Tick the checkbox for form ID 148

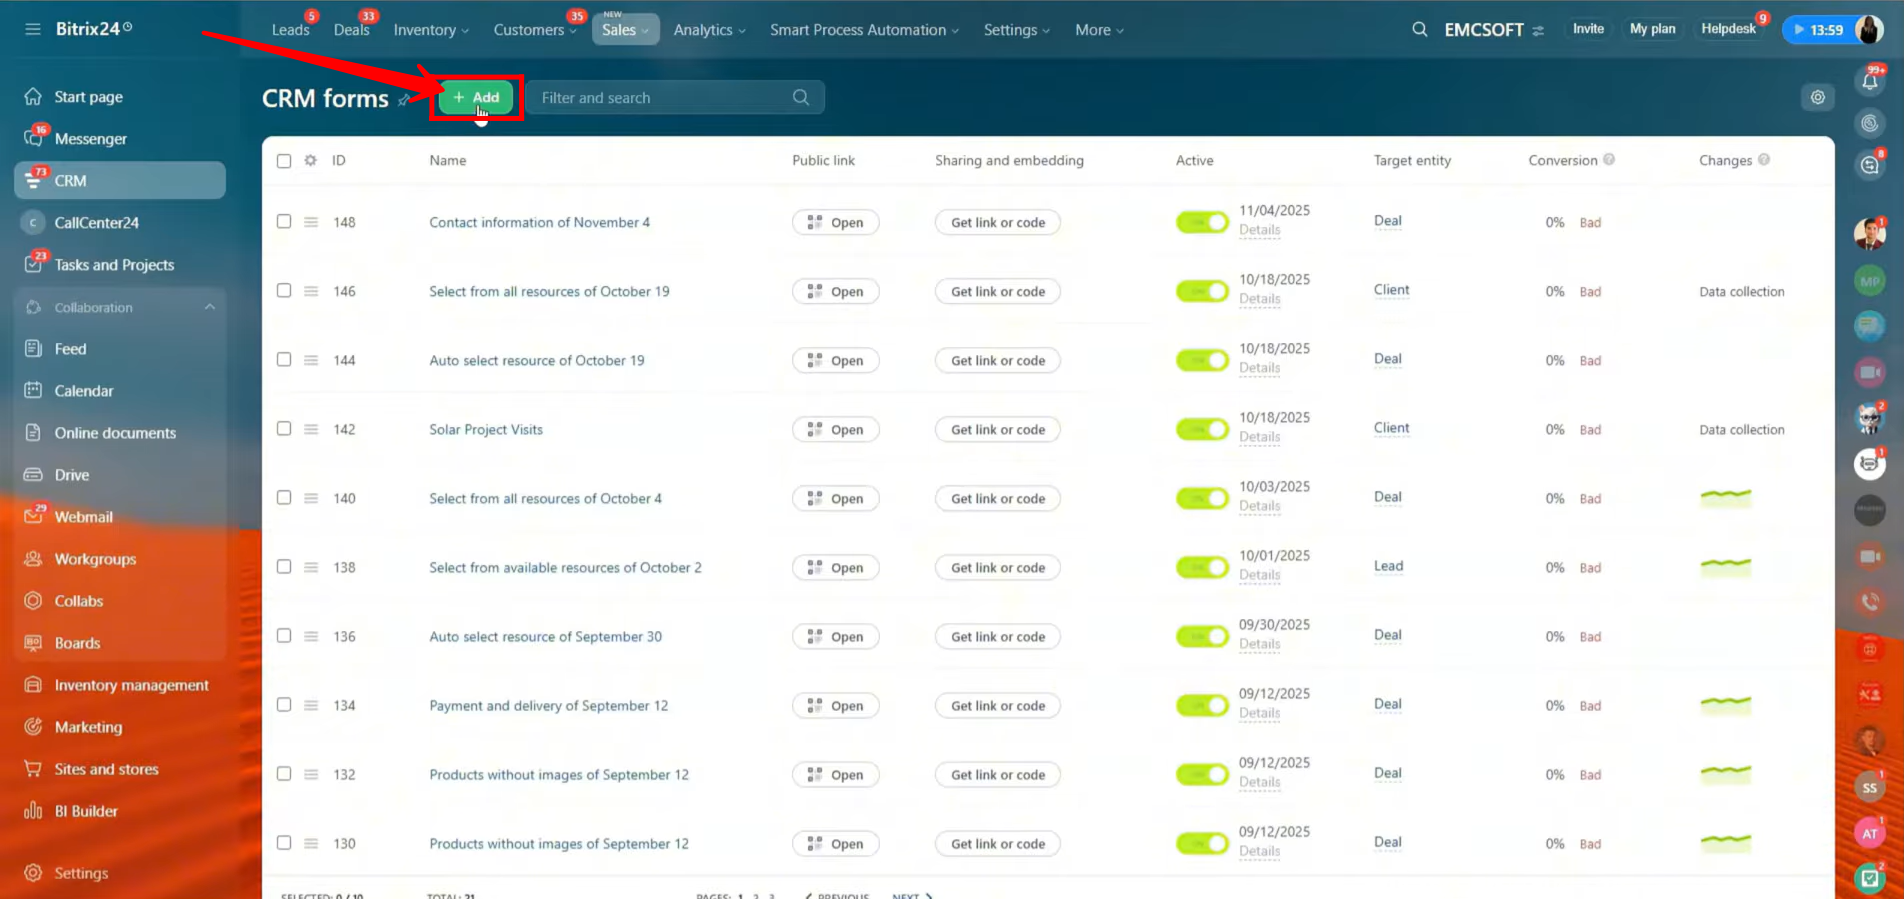(x=284, y=222)
